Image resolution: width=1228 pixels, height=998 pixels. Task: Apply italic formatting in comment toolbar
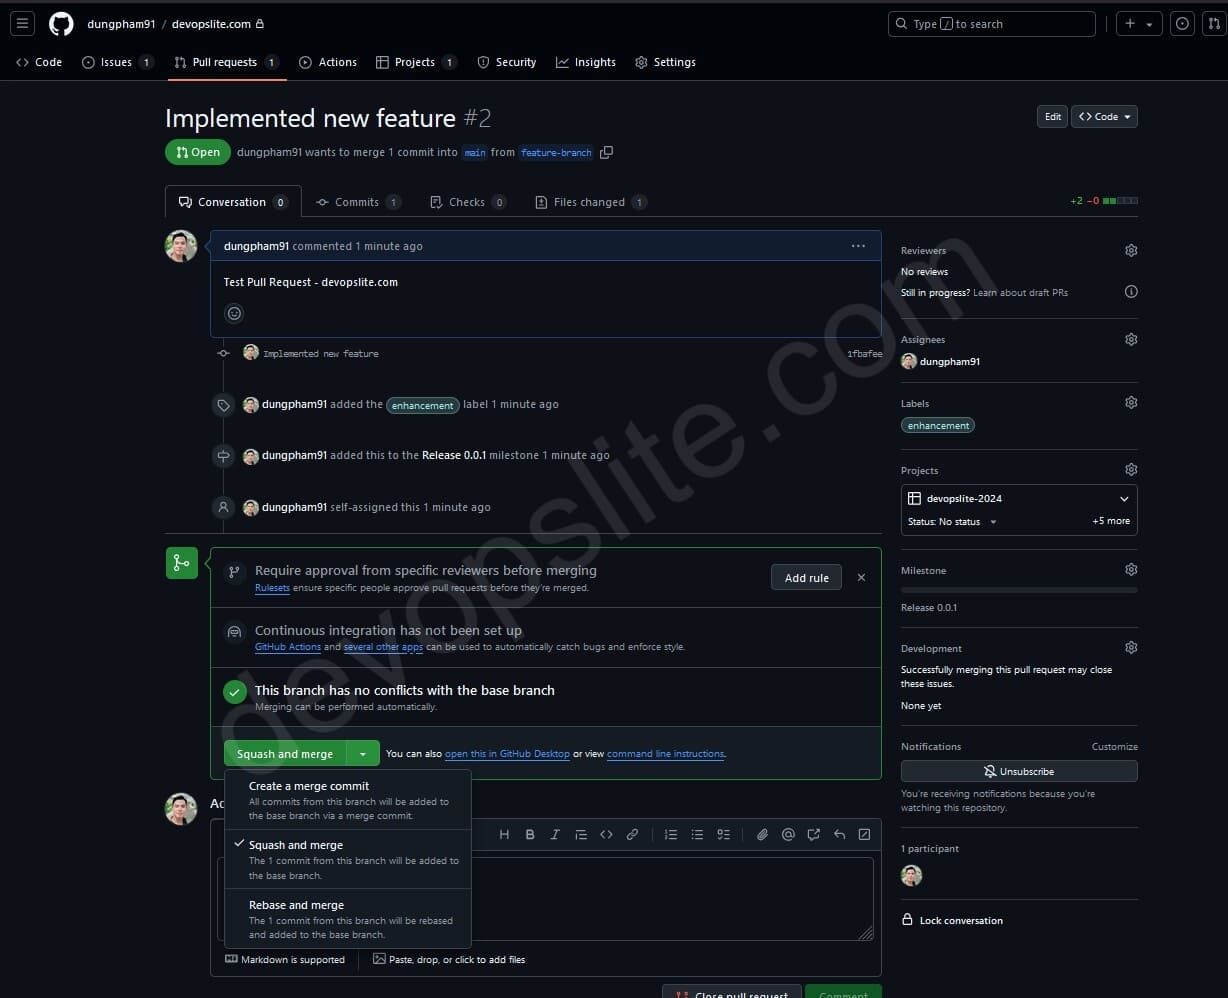click(x=555, y=834)
